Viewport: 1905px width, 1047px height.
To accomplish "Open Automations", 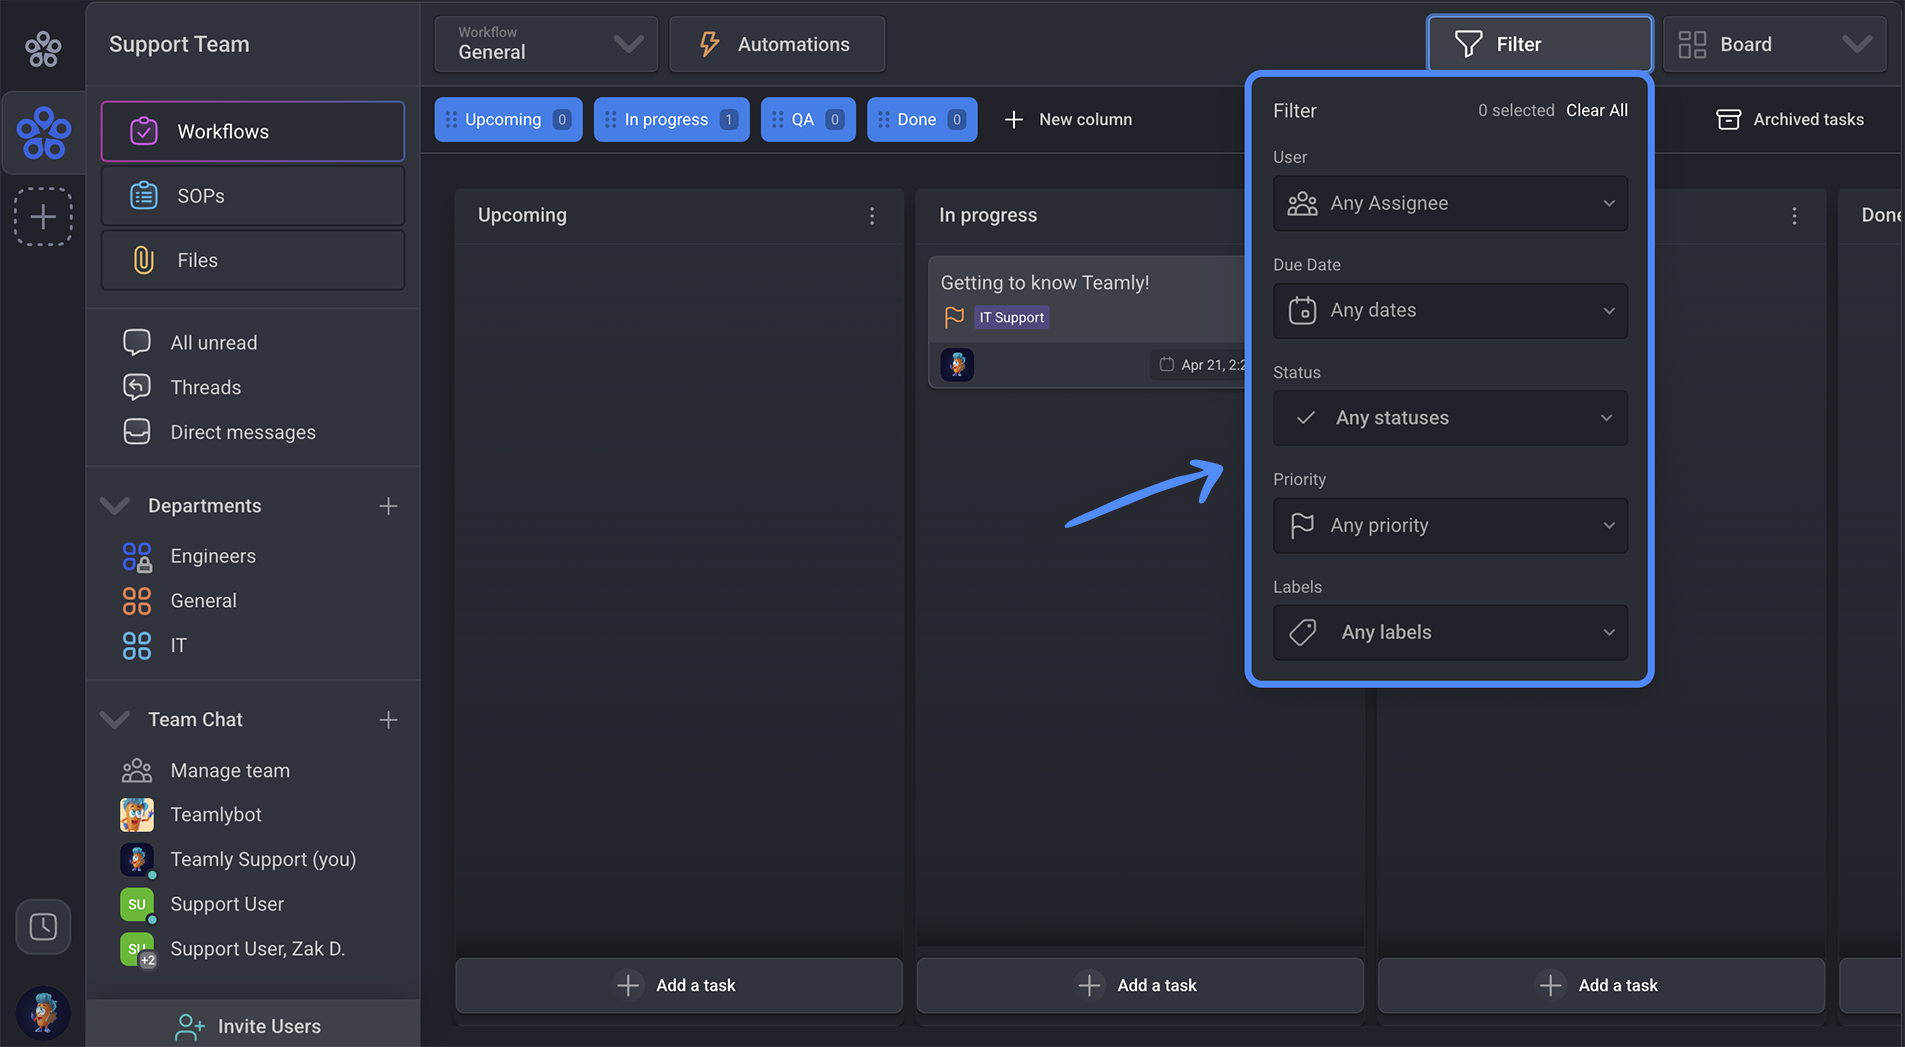I will point(777,44).
